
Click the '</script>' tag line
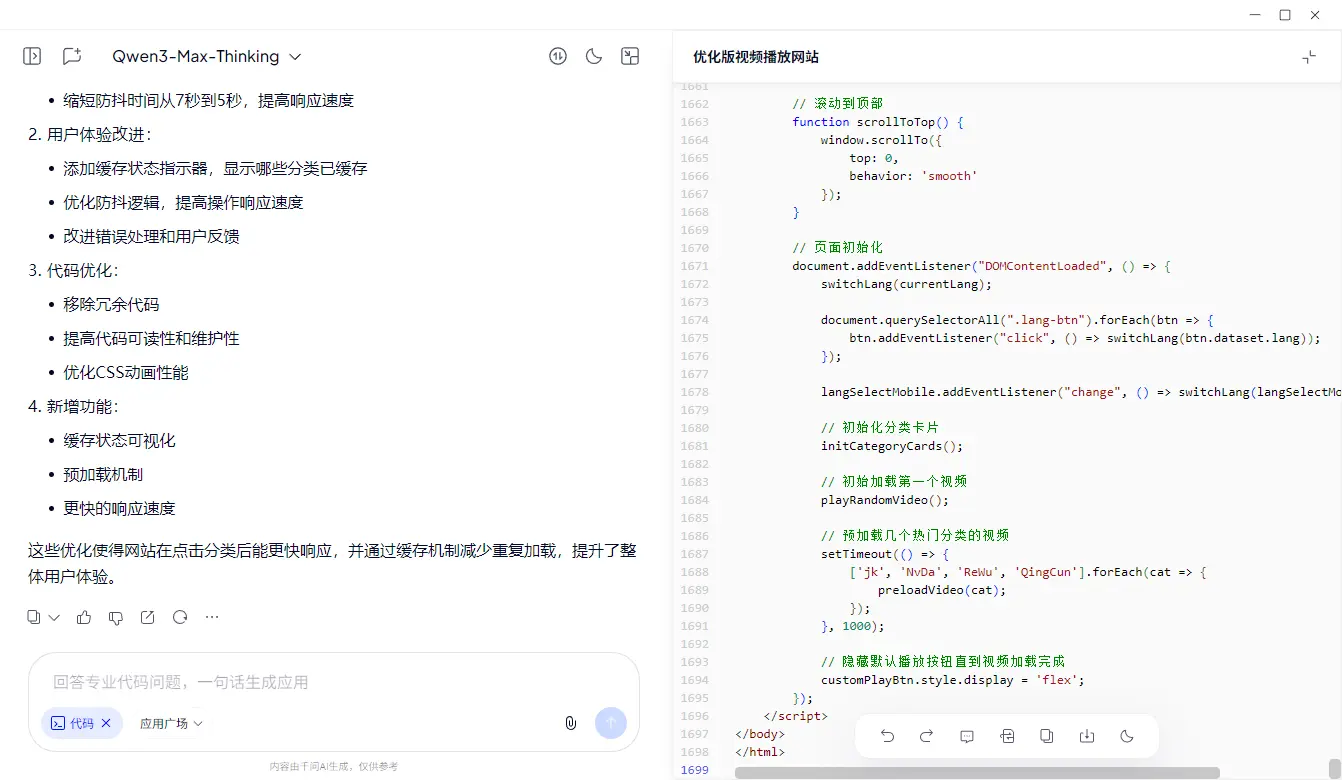(796, 716)
